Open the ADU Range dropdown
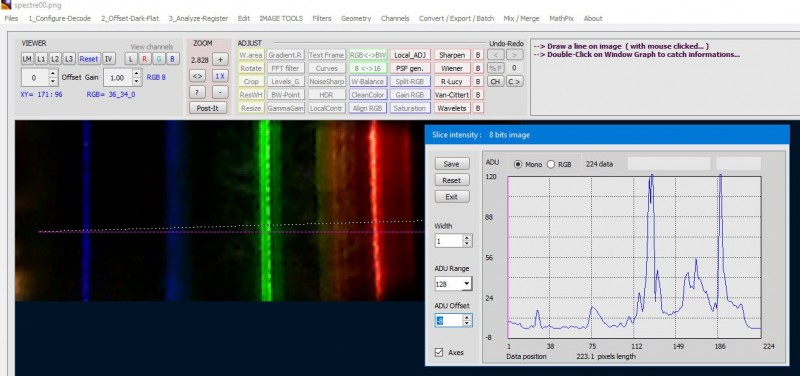This screenshot has height=376, width=800. point(467,284)
